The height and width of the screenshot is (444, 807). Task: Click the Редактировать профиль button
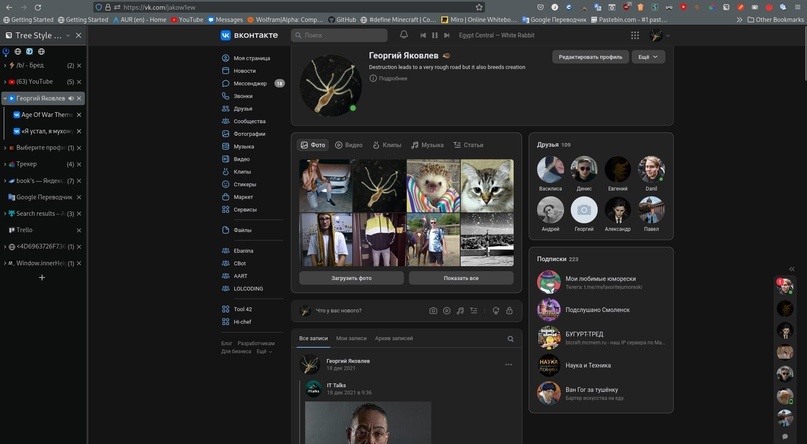[x=589, y=57]
